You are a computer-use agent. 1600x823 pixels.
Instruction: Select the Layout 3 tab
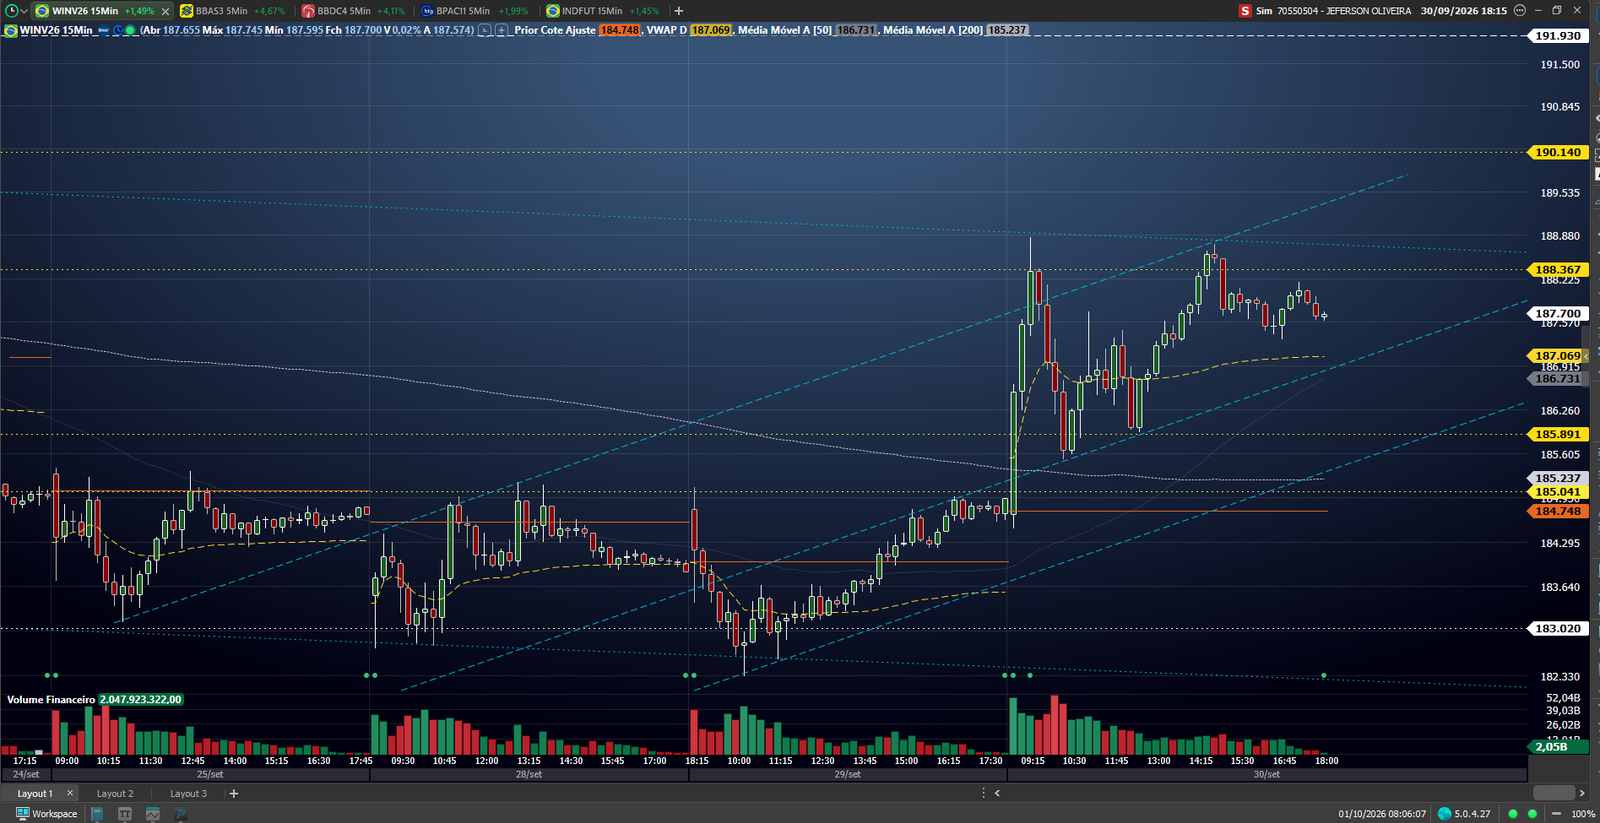click(188, 794)
